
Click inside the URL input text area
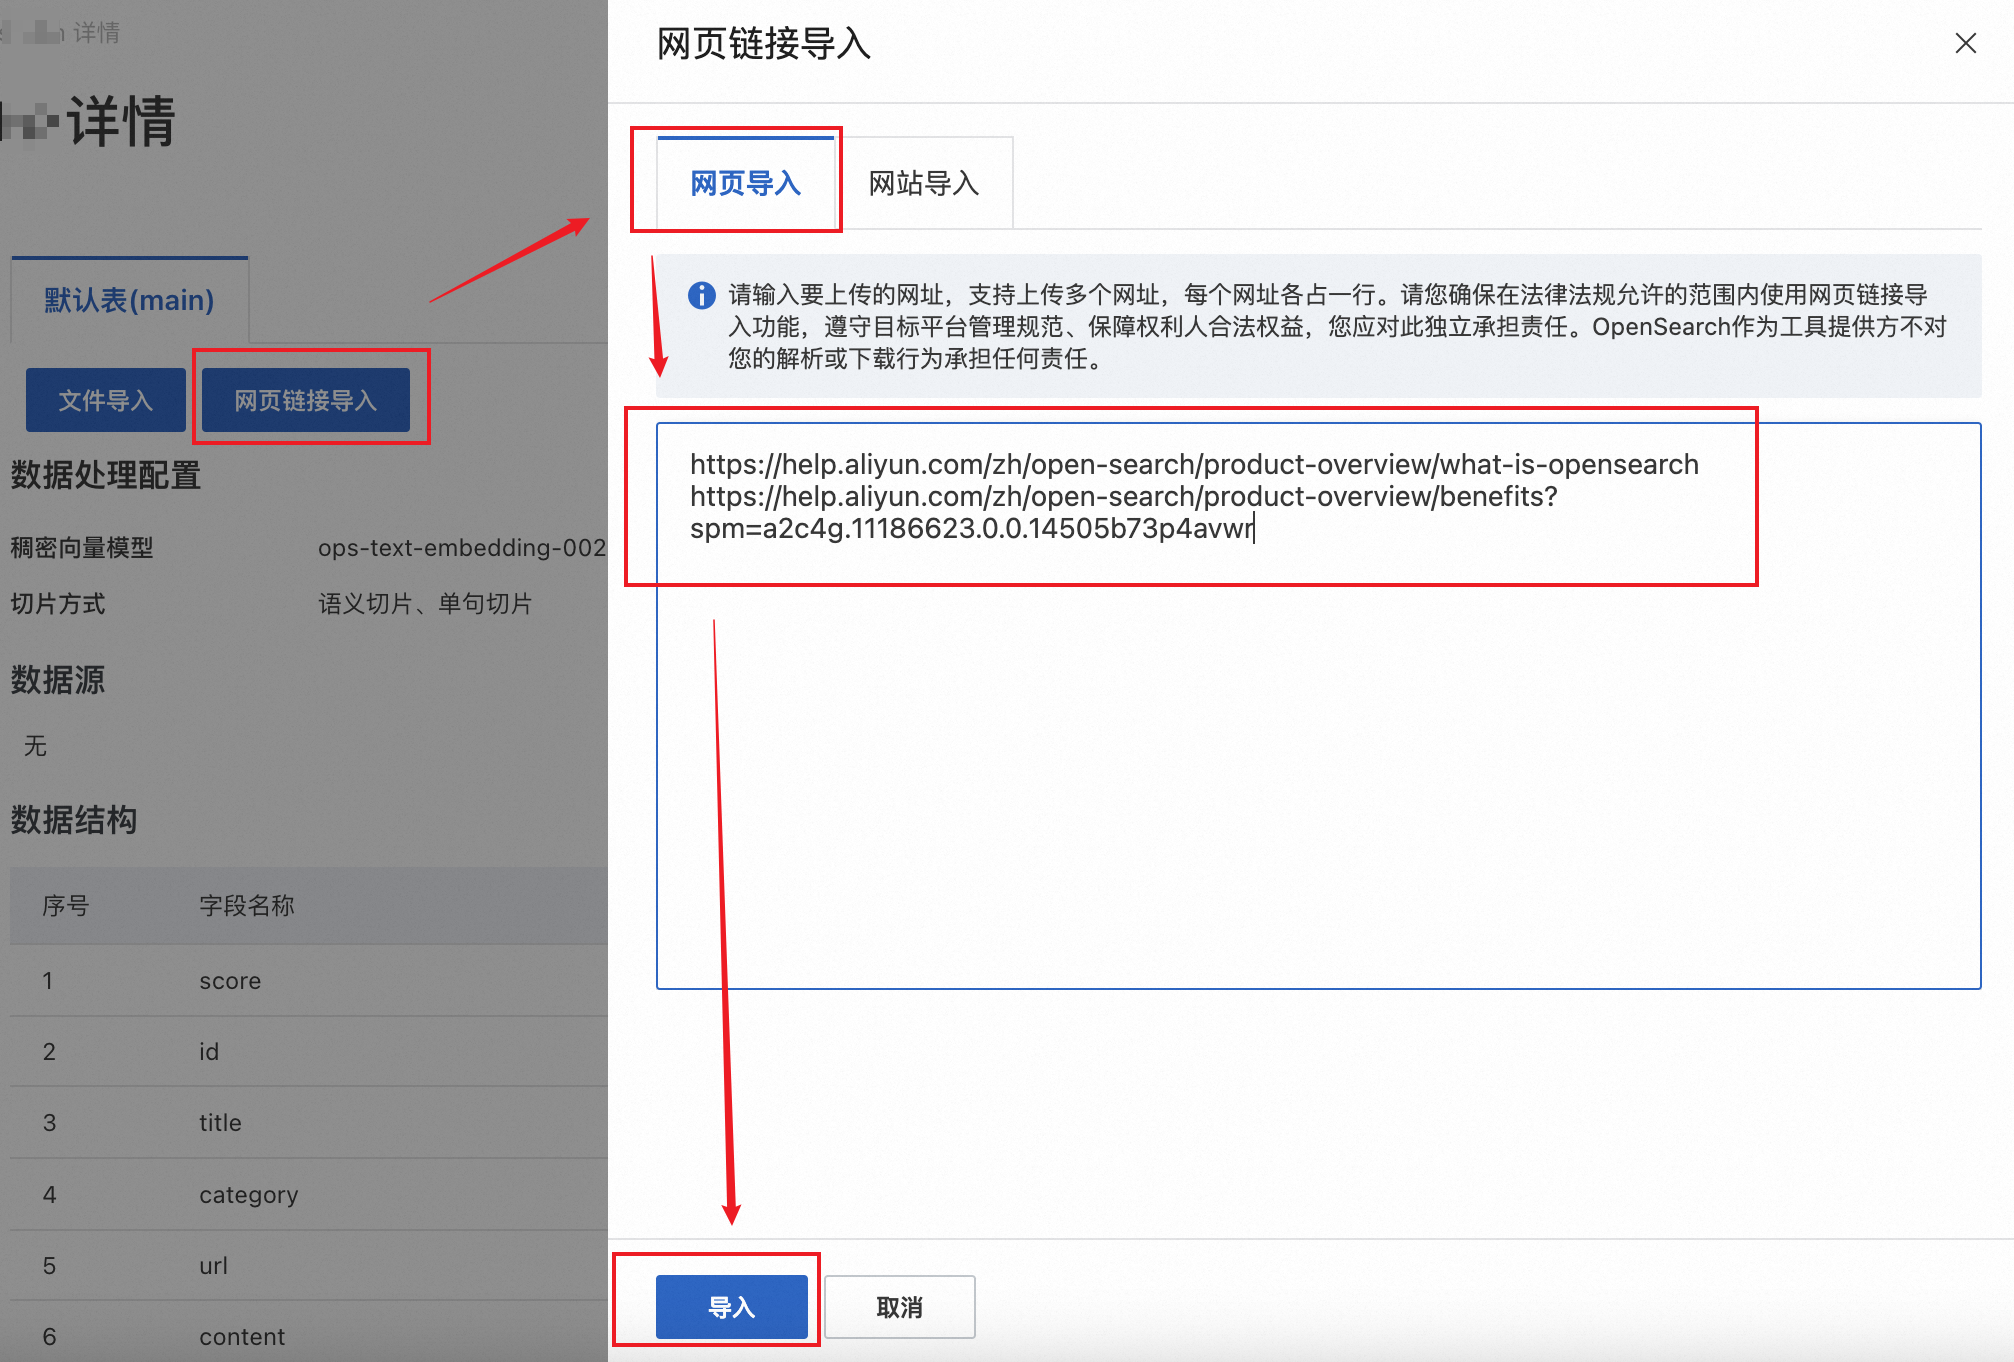(1318, 706)
